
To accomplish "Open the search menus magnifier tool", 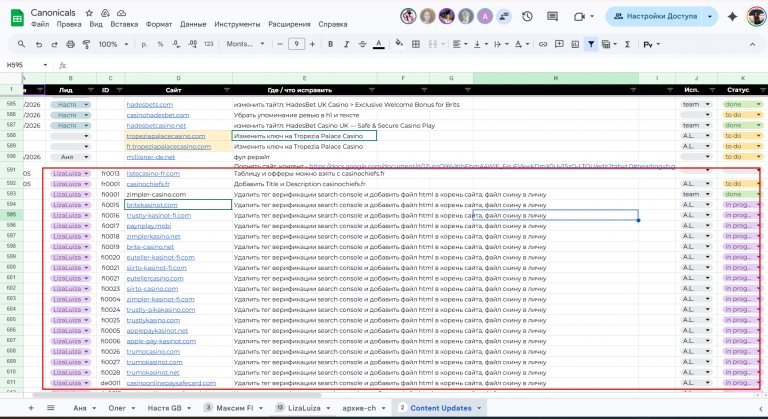I will coord(21,44).
